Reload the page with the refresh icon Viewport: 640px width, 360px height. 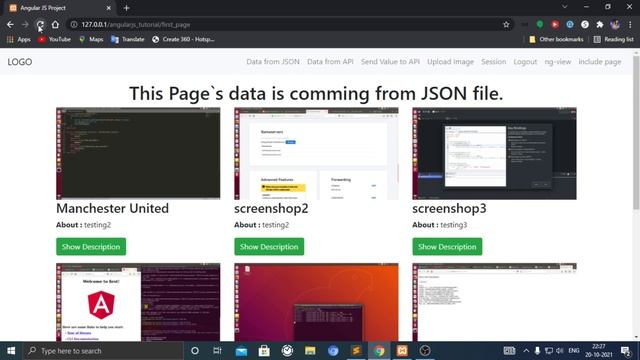pos(40,24)
